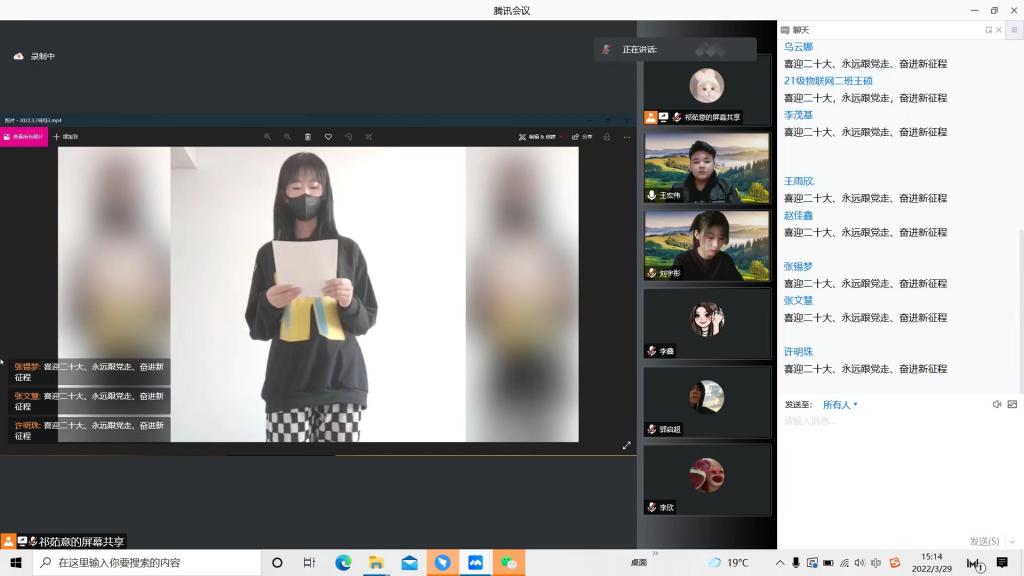
Task: Click the 添加到 add-to menu item
Action: (x=67, y=137)
